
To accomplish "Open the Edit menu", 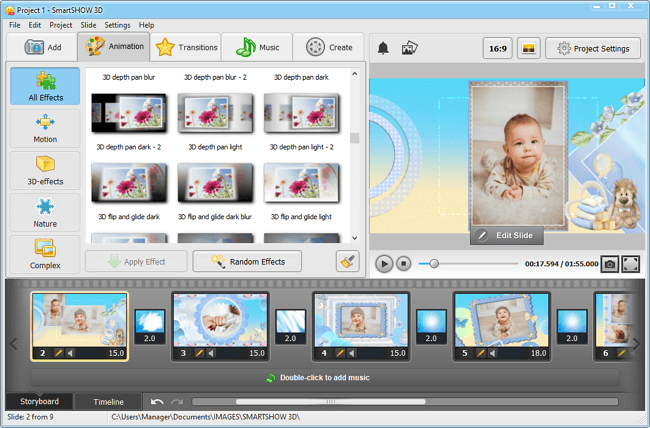I will click(34, 25).
